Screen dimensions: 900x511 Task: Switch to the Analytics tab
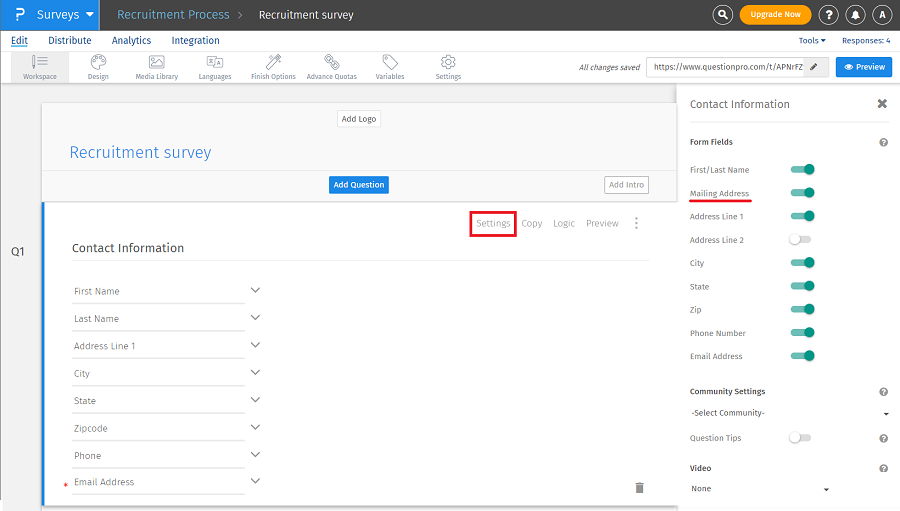131,41
